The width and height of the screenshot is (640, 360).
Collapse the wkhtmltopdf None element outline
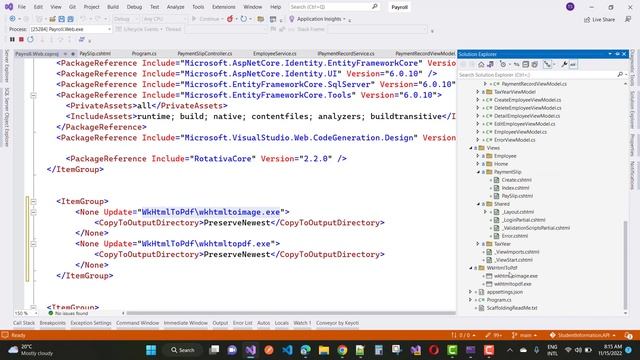[33, 244]
